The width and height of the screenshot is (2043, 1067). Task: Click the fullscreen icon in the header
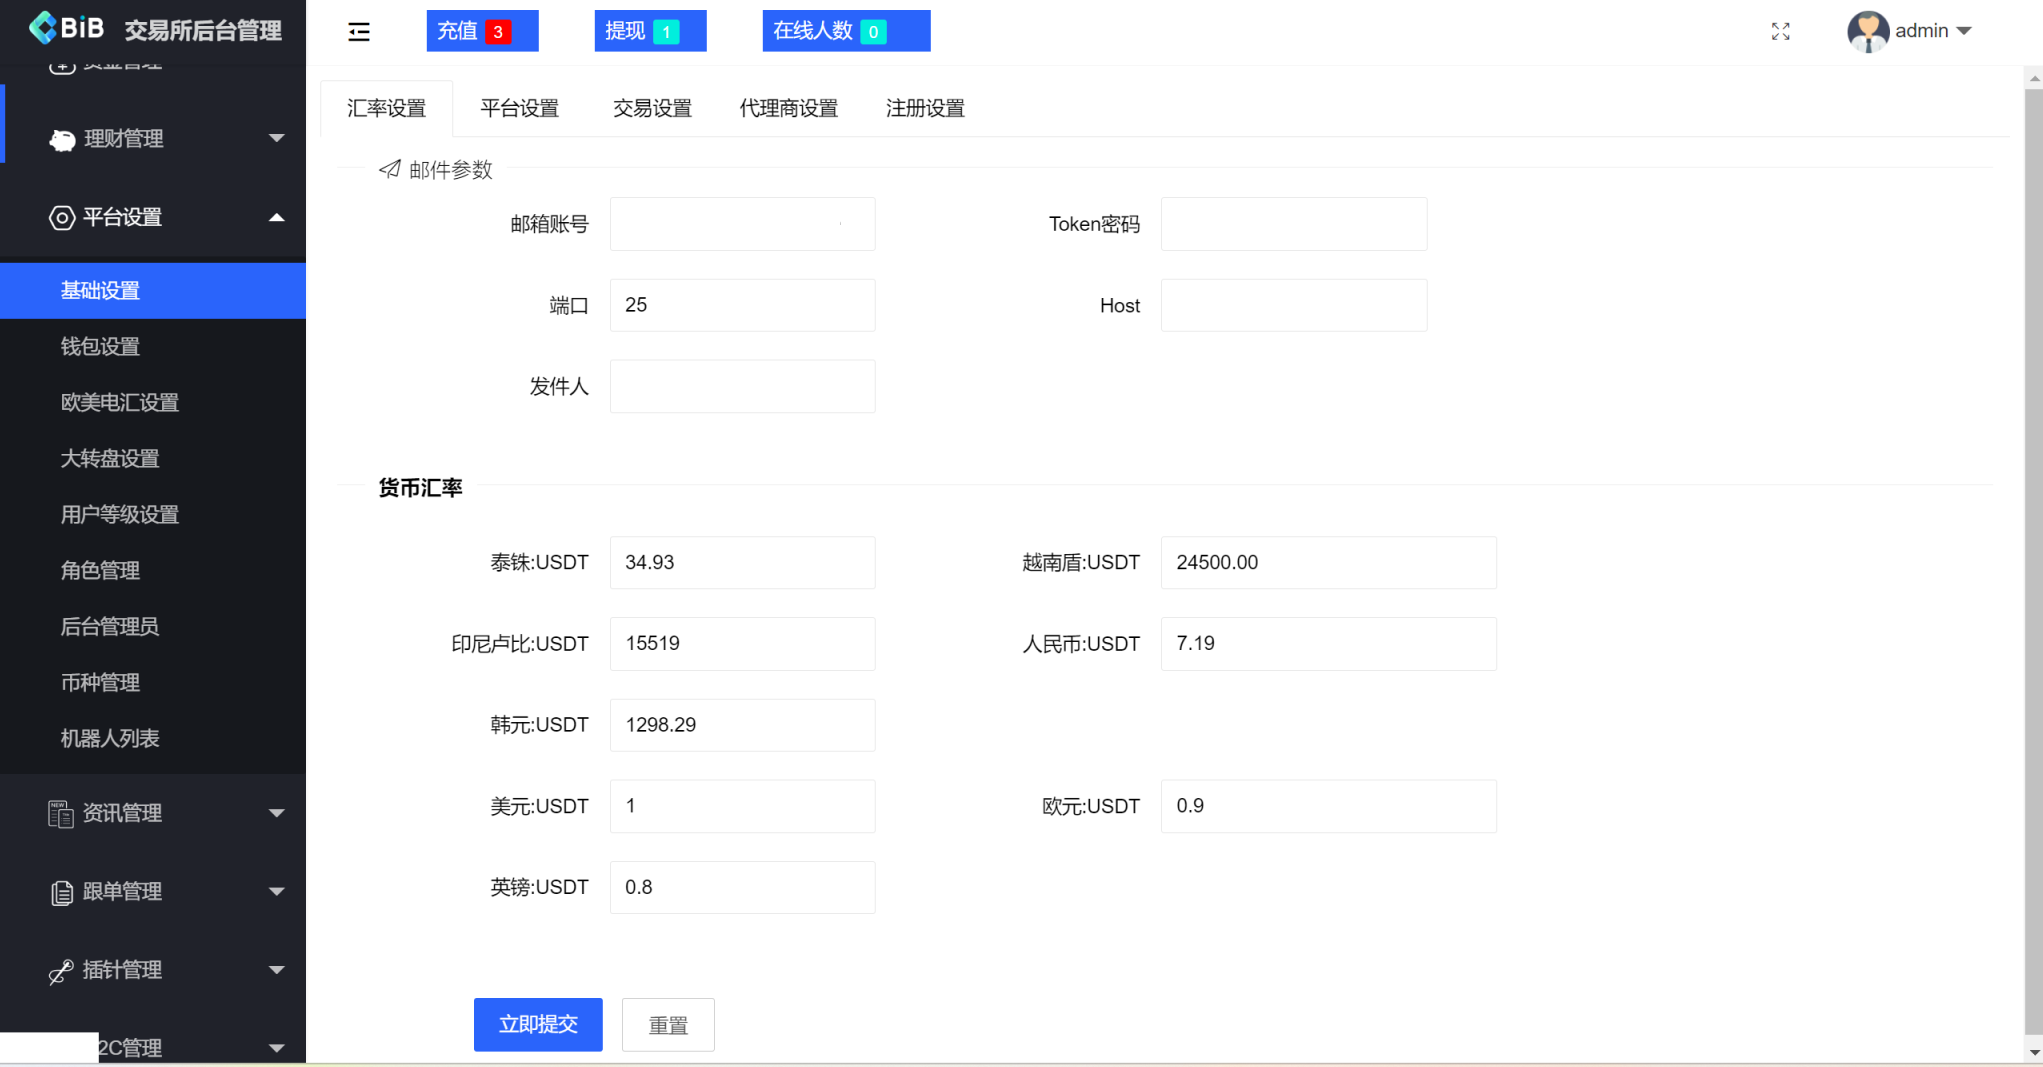(1781, 31)
